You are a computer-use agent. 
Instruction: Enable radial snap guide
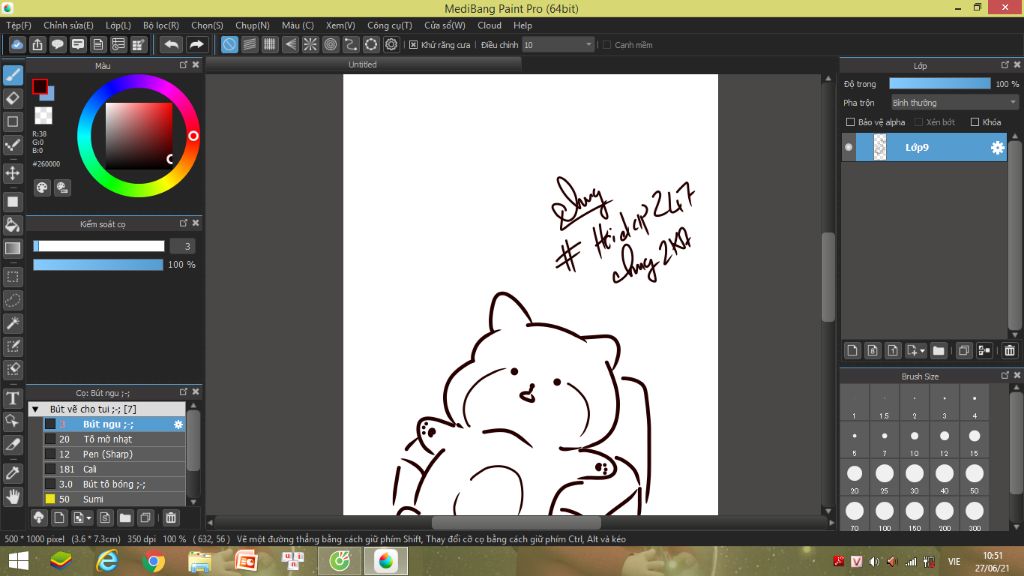tap(310, 44)
